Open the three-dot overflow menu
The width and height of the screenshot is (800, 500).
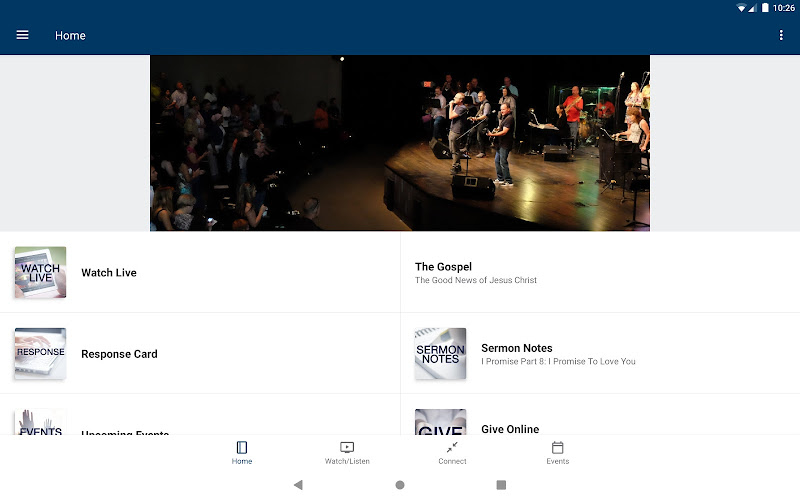coord(781,35)
